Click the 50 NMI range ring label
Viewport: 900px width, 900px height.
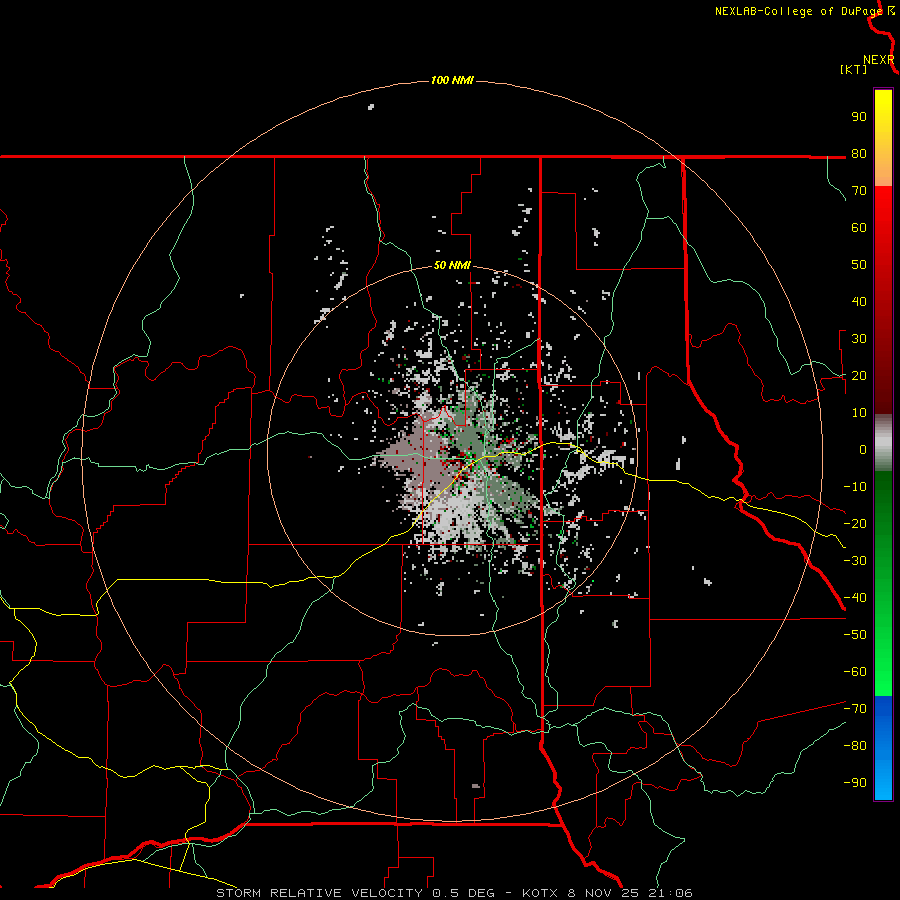pos(452,265)
